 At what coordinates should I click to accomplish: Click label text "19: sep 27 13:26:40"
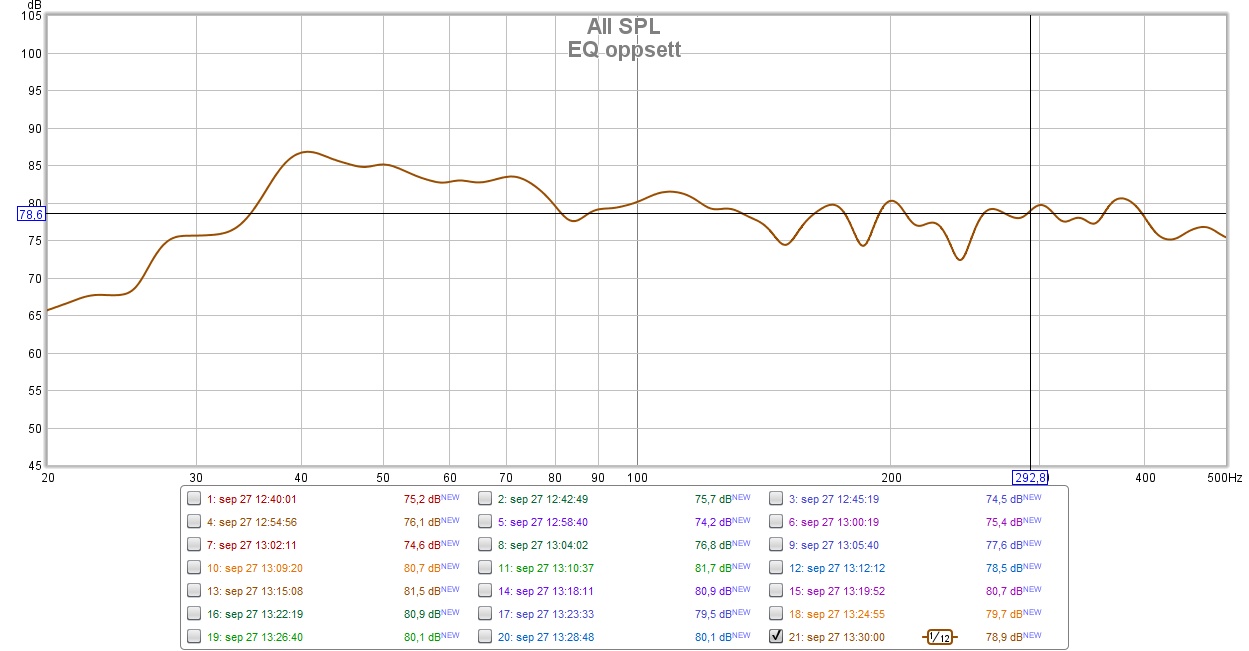(x=255, y=637)
